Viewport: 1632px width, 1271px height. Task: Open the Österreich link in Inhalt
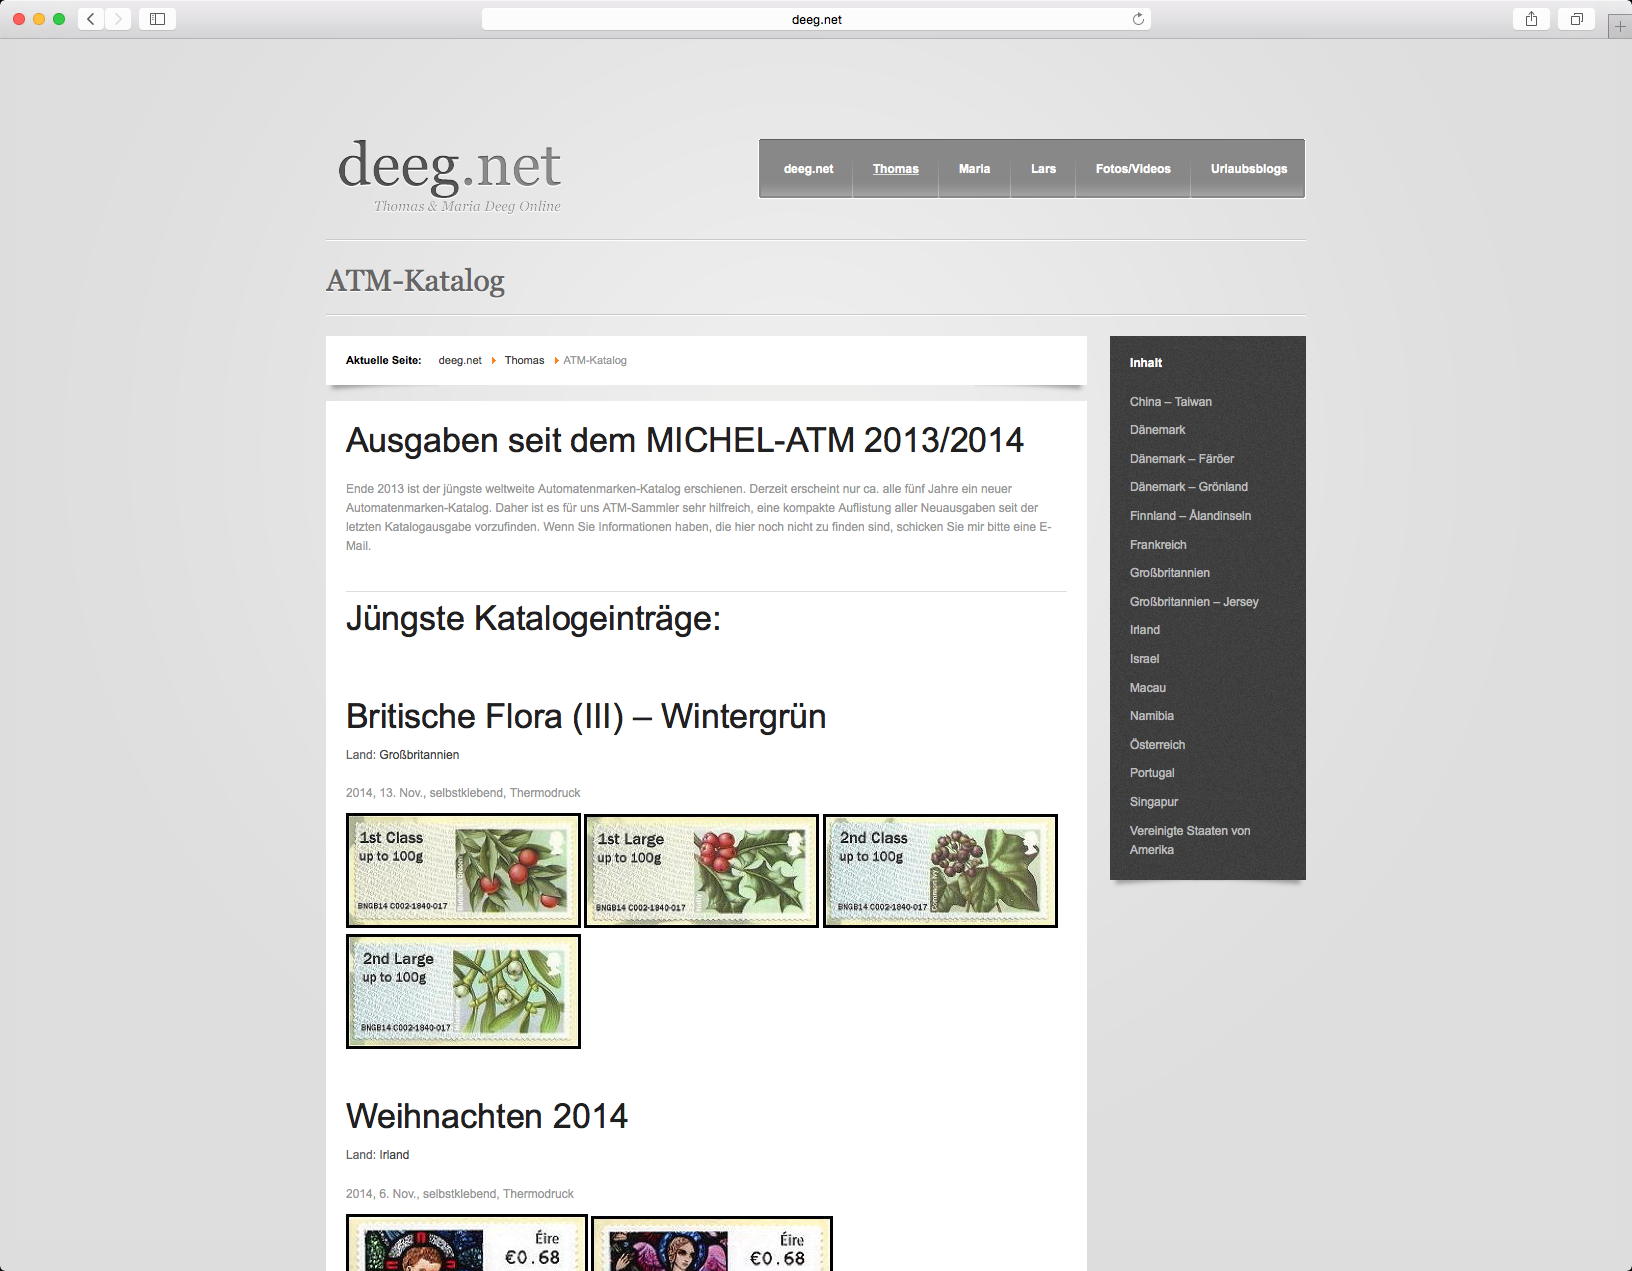coord(1157,745)
